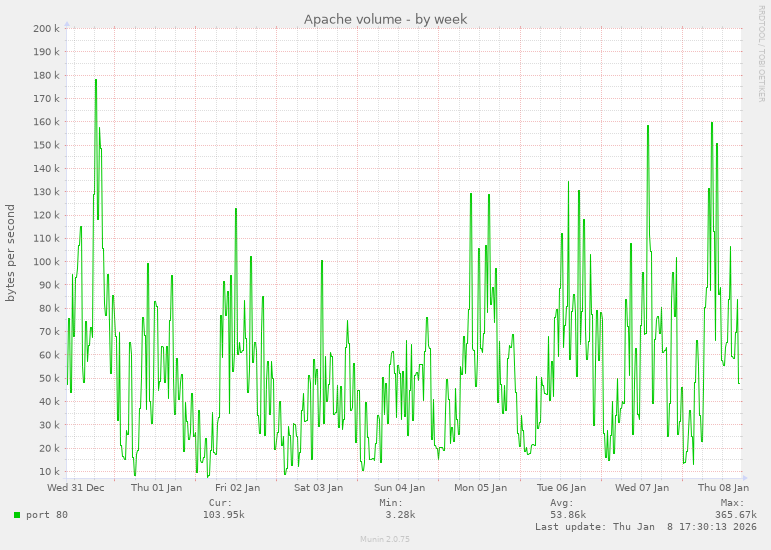Click the '200 k' y-axis label
Image resolution: width=771 pixels, height=550 pixels.
click(x=46, y=29)
